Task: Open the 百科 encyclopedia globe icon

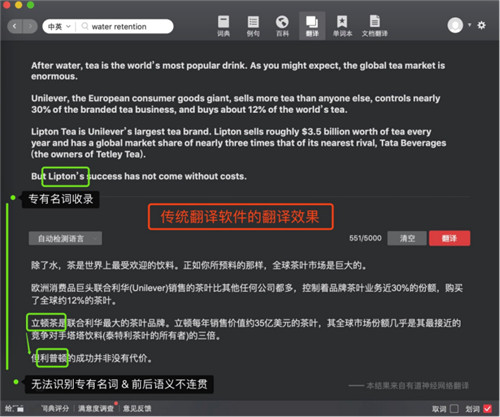Action: tap(282, 26)
